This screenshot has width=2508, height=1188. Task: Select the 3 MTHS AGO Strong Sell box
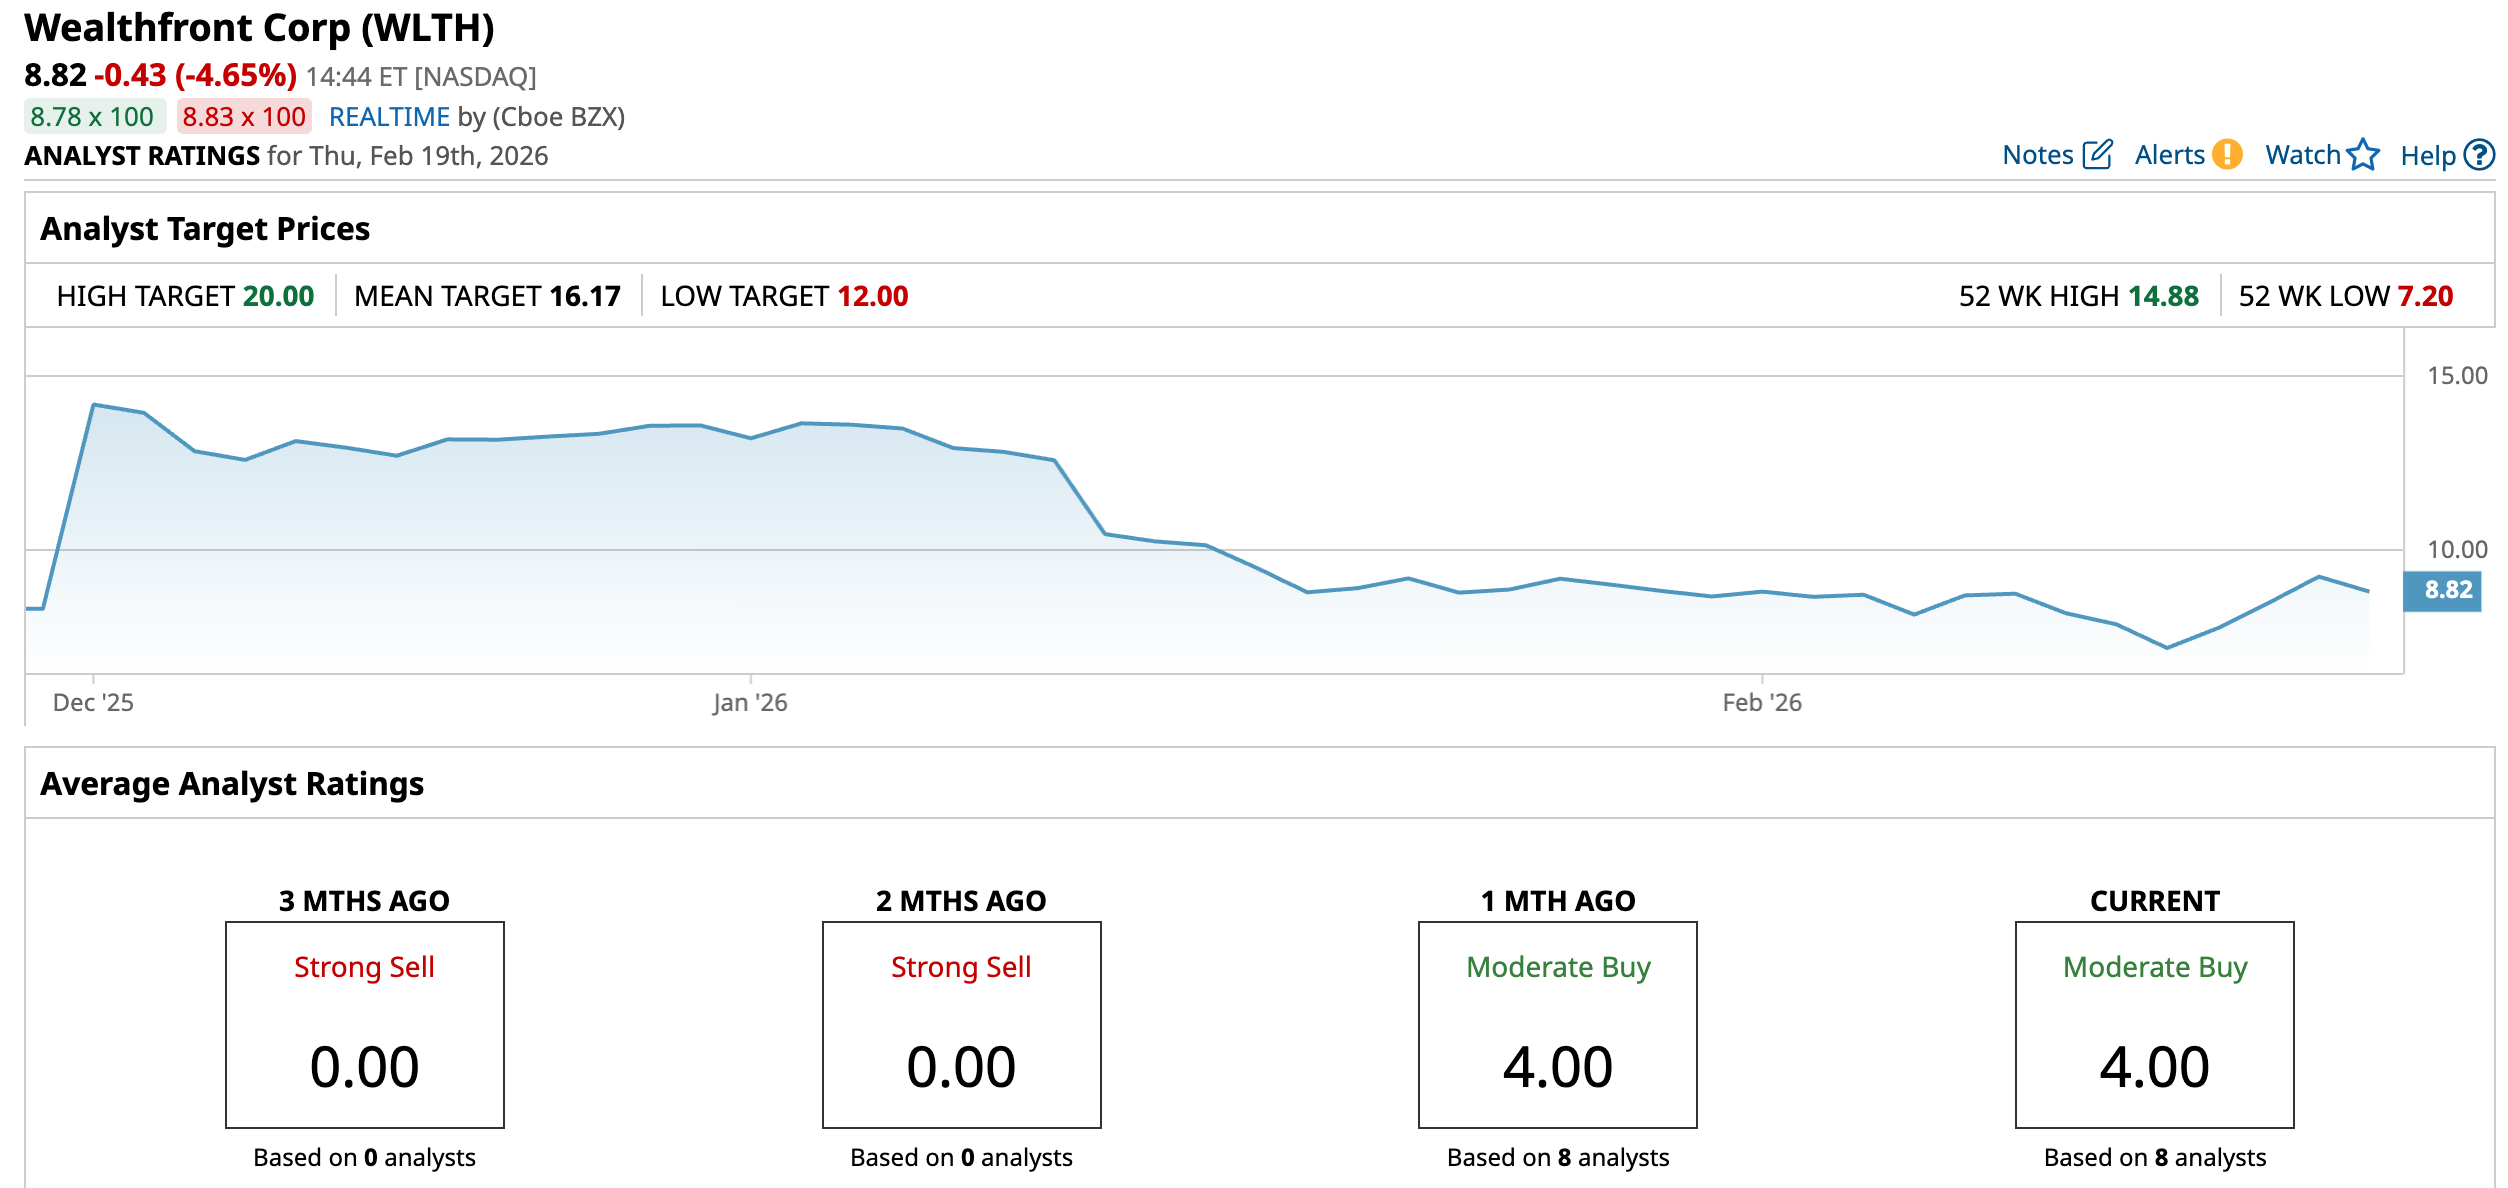(364, 1024)
